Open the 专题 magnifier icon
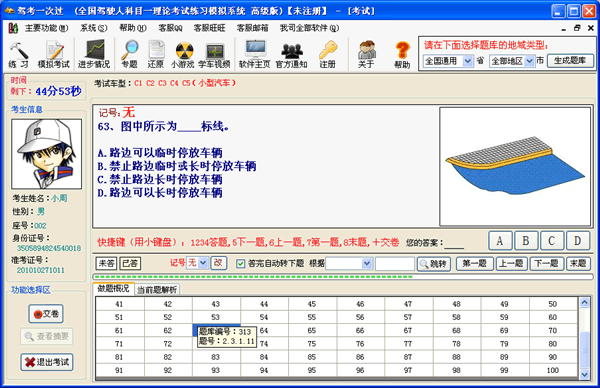Viewport: 600px width, 388px height. coord(129,54)
